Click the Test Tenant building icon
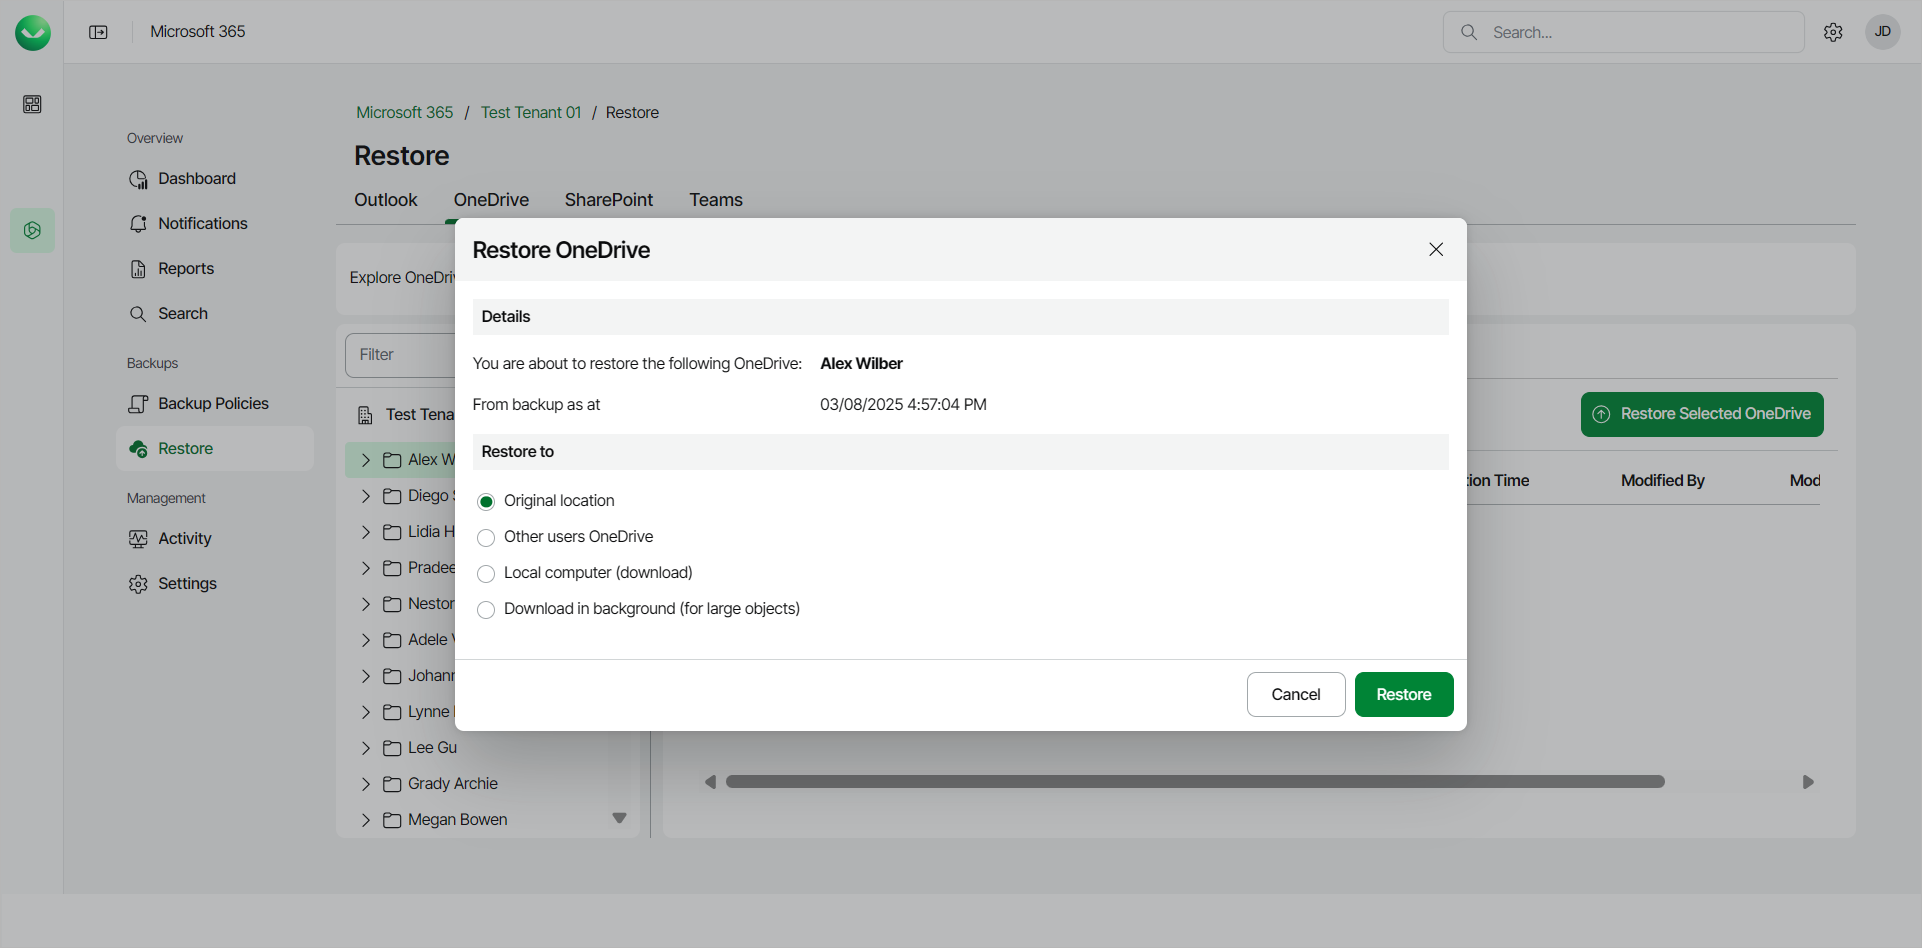The height and width of the screenshot is (948, 1922). click(365, 415)
